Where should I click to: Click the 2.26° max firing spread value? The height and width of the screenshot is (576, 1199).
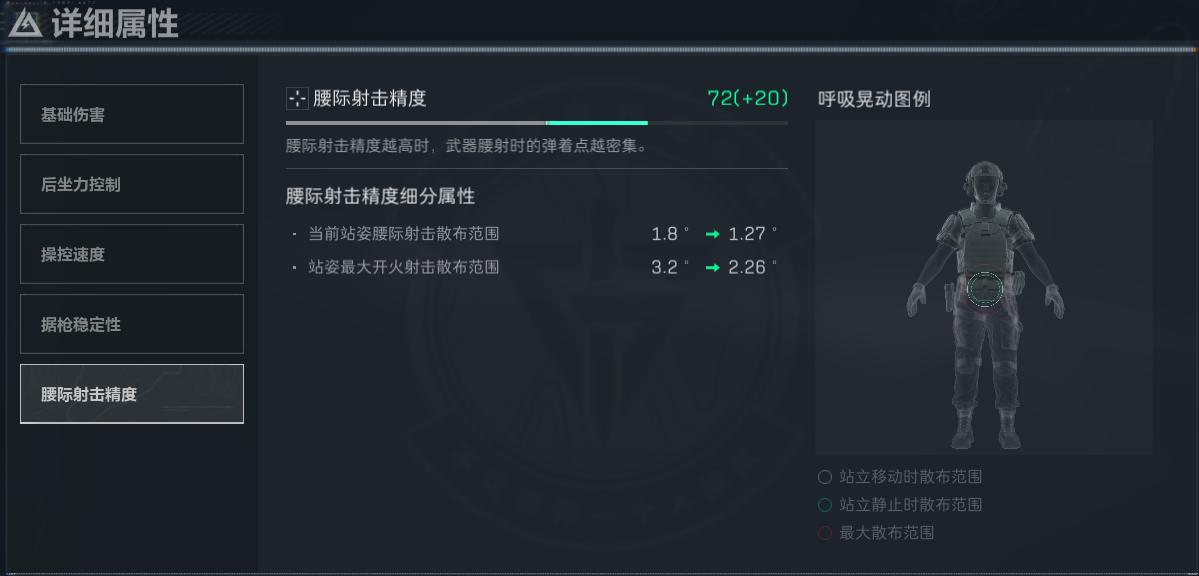tap(752, 268)
